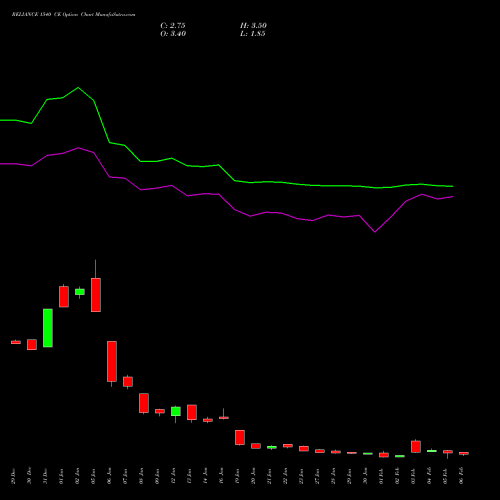Click the 27 Jan date label
Viewport: 500px width, 500px height.
pos(317,476)
